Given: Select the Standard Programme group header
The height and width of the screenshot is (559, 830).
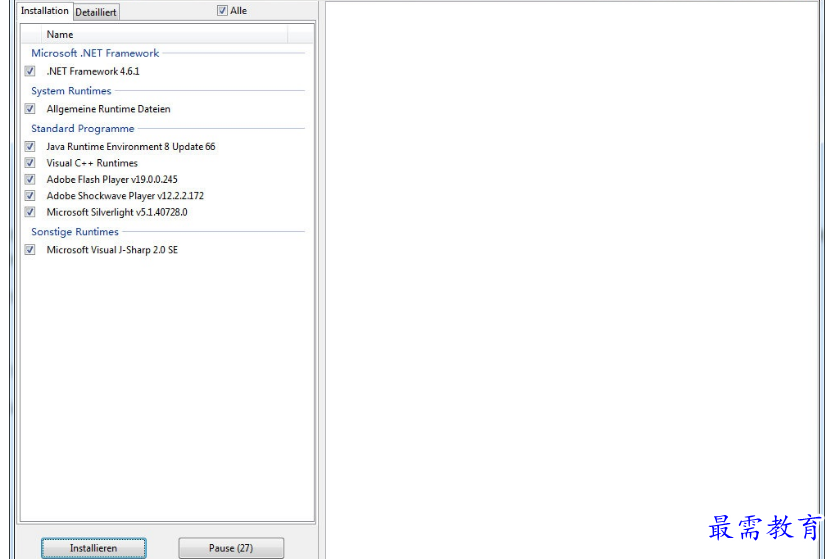Looking at the screenshot, I should (x=83, y=128).
